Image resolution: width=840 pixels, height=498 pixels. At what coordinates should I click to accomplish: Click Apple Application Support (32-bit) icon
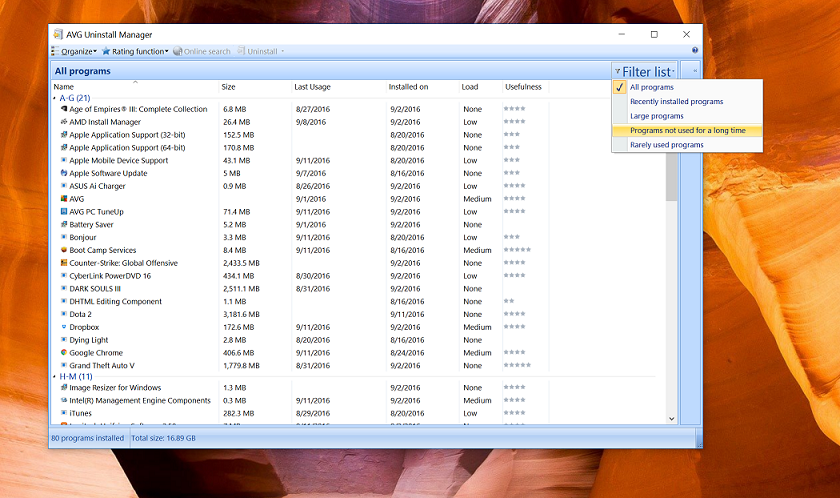[x=64, y=134]
